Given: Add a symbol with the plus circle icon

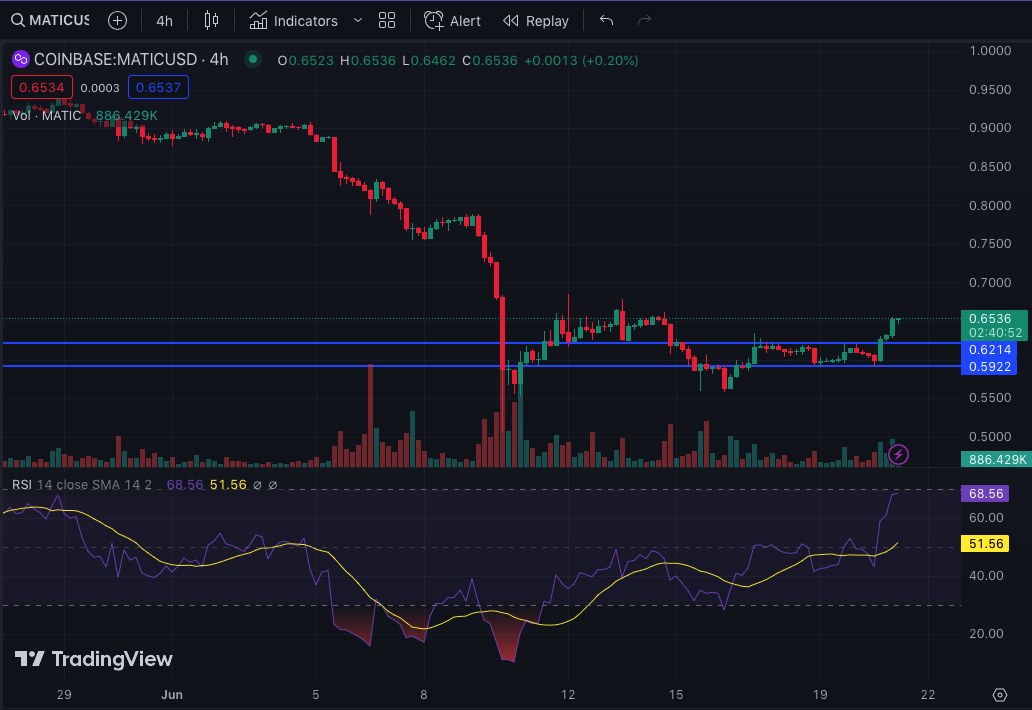Looking at the screenshot, I should tap(117, 20).
